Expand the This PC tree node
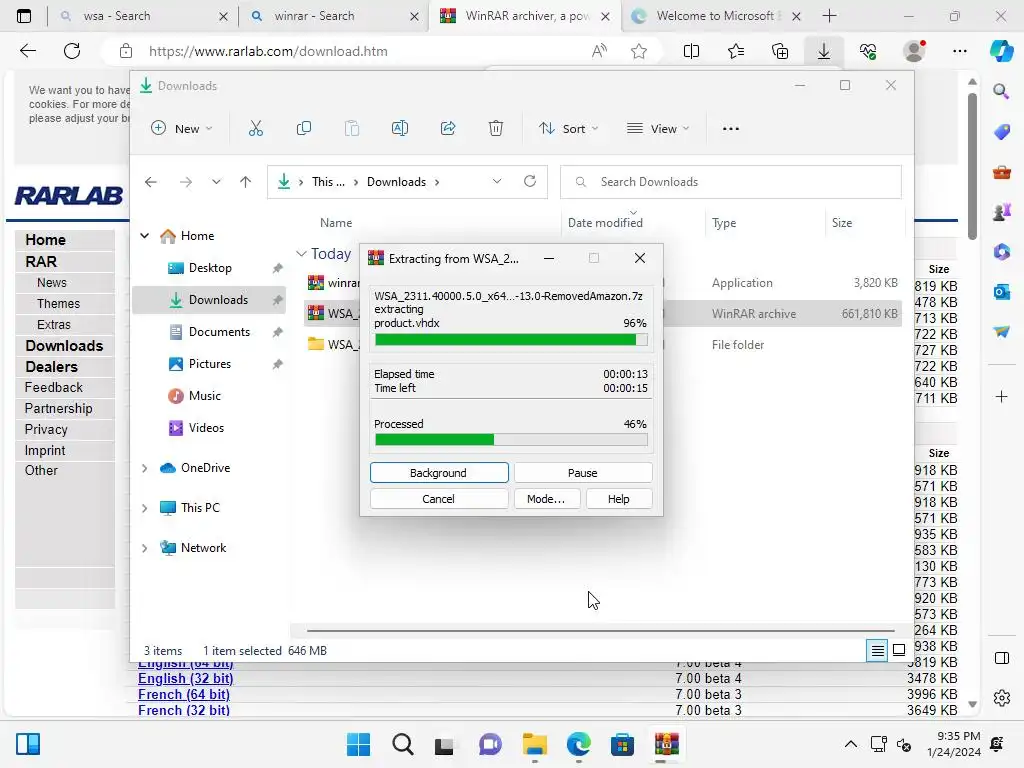Viewport: 1024px width, 768px height. (x=144, y=508)
